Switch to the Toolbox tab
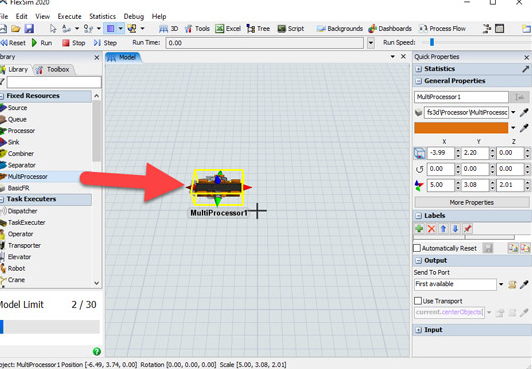The height and width of the screenshot is (369, 532). coord(54,70)
